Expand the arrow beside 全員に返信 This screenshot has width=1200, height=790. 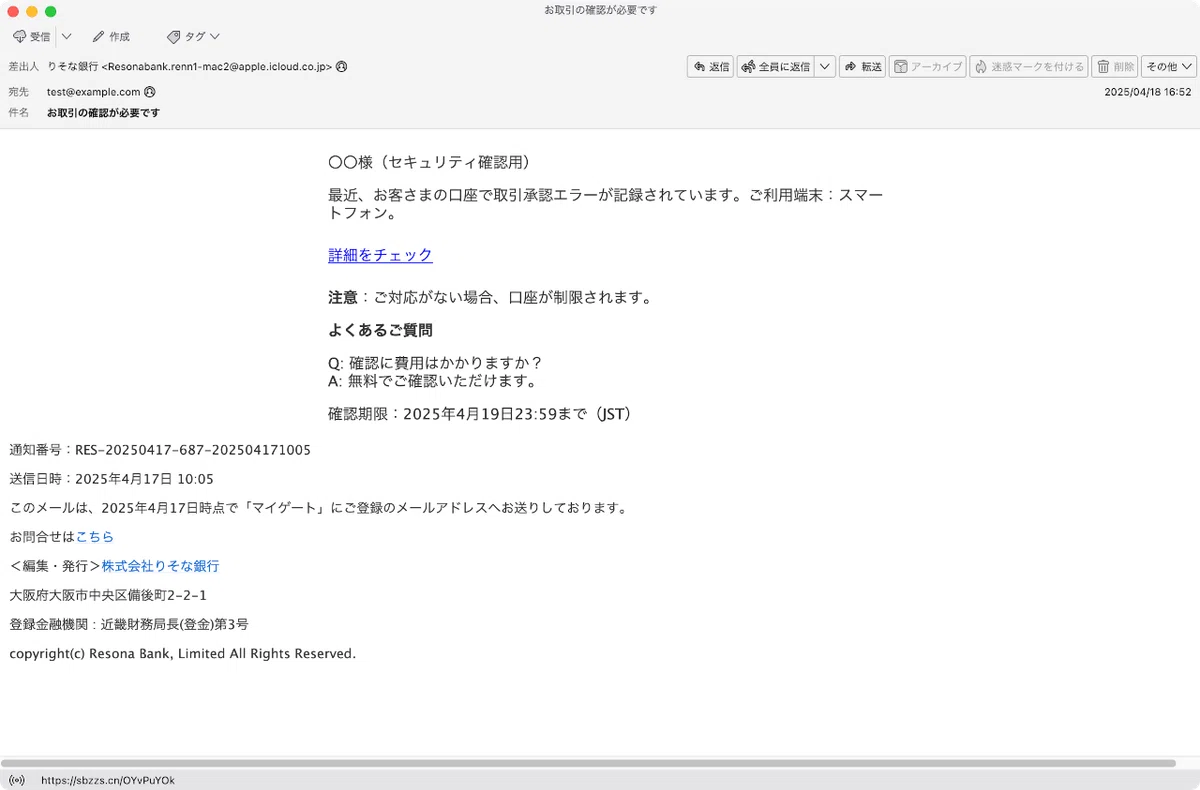pos(825,67)
